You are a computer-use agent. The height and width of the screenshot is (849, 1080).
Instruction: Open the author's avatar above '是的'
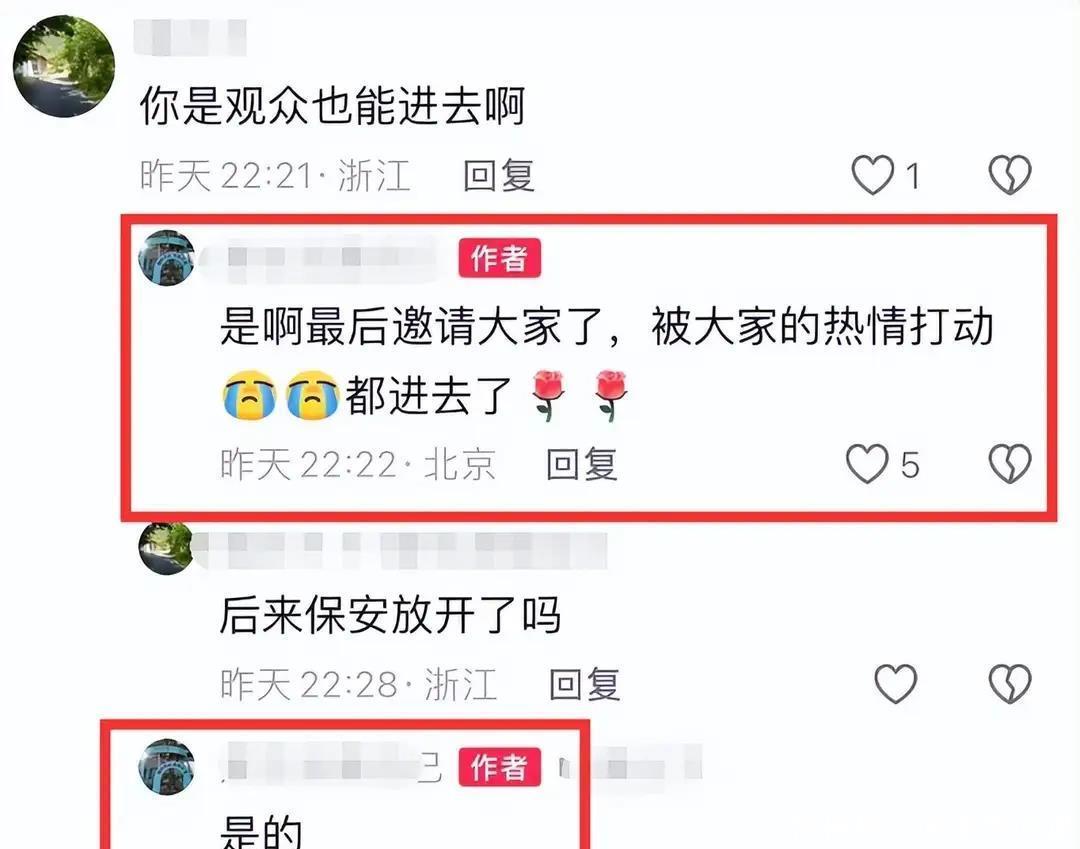166,766
